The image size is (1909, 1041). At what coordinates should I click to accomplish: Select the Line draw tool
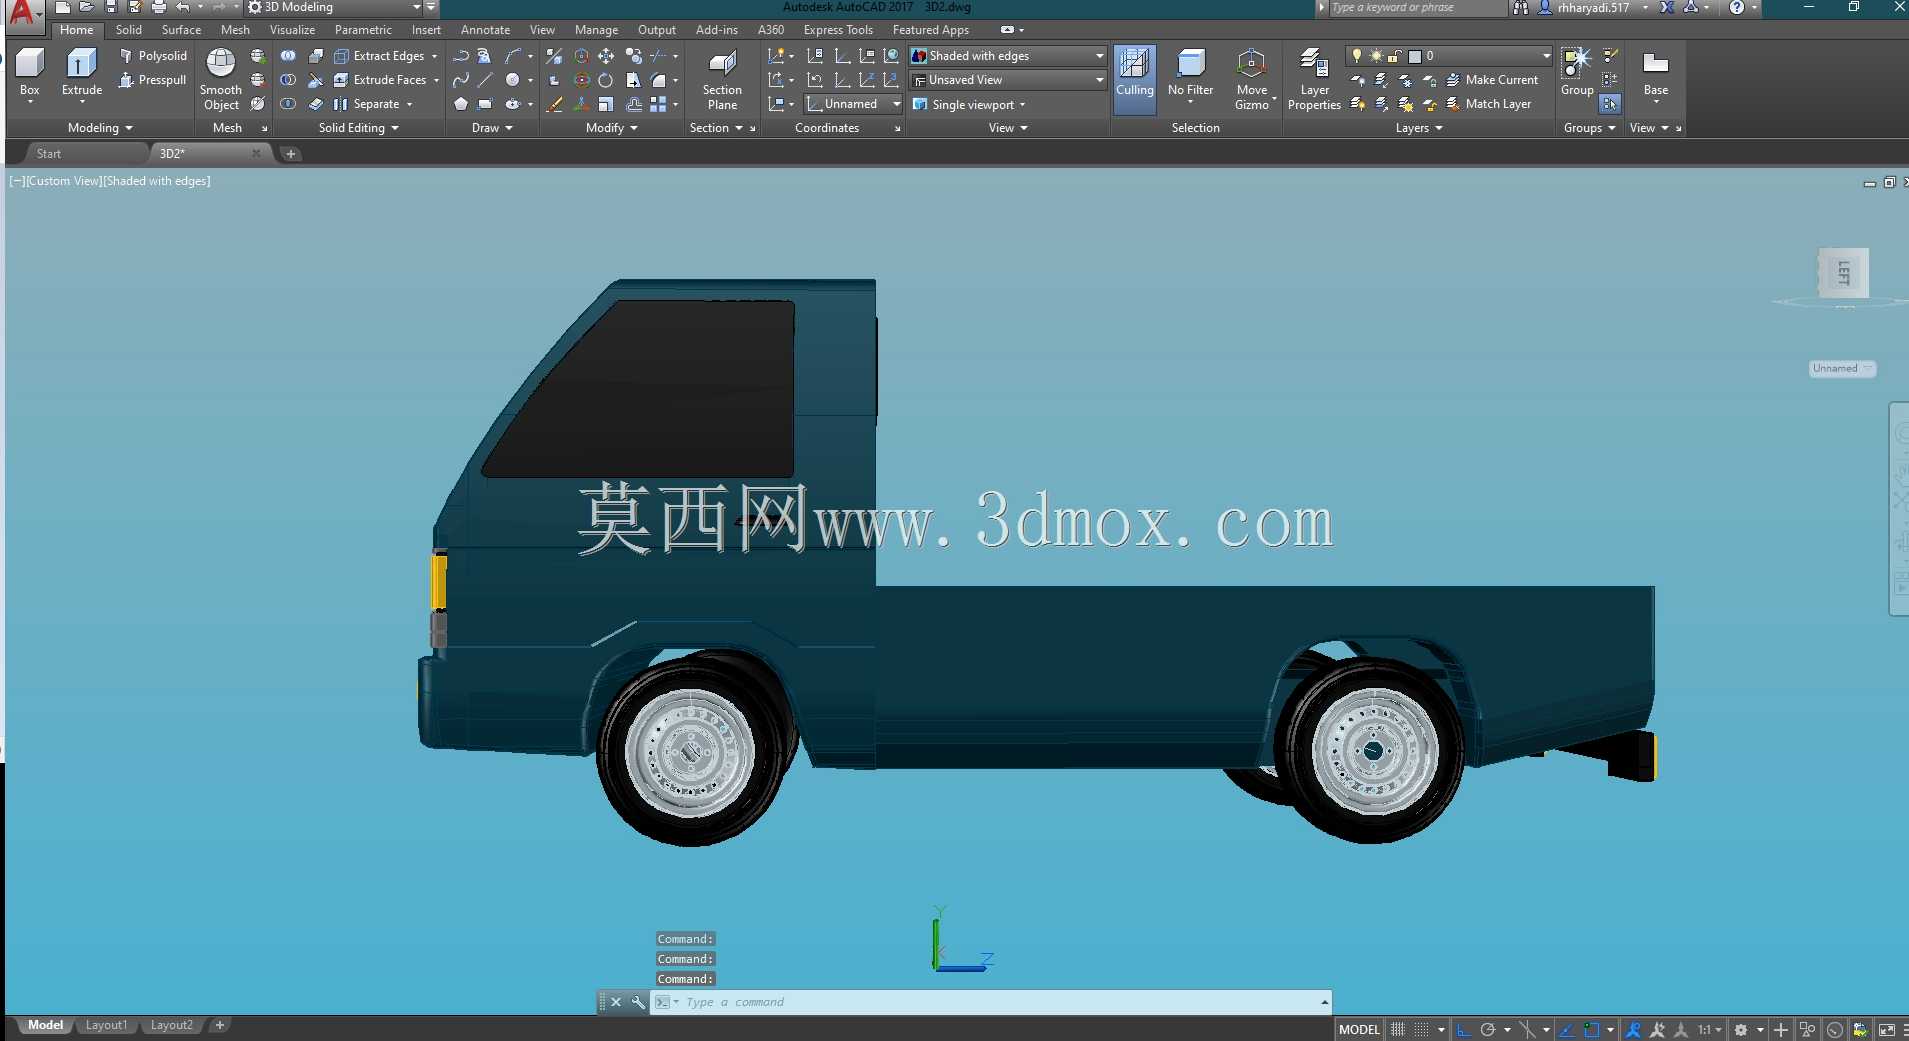pyautogui.click(x=485, y=80)
